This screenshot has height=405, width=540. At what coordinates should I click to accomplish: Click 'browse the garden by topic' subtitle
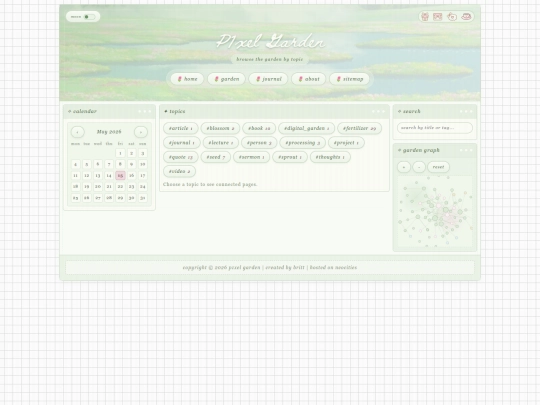pyautogui.click(x=270, y=59)
